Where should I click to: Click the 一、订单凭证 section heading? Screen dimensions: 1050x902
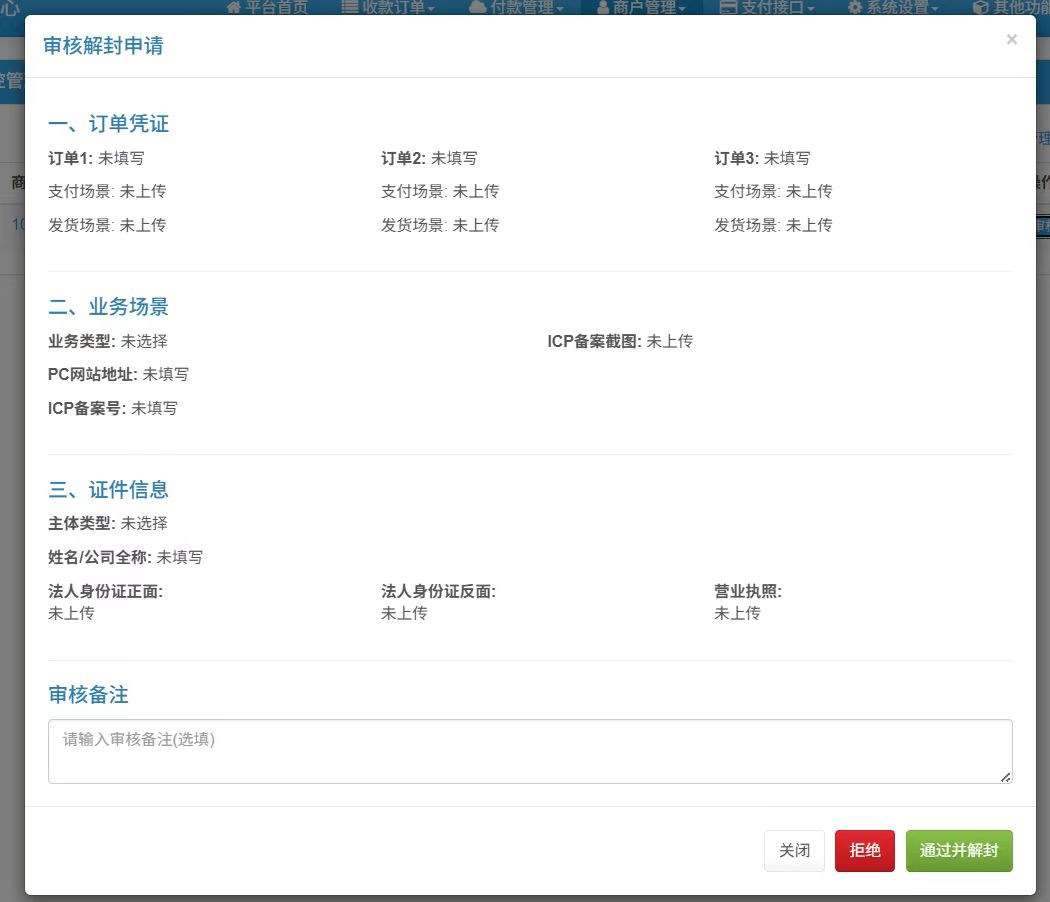coord(109,124)
